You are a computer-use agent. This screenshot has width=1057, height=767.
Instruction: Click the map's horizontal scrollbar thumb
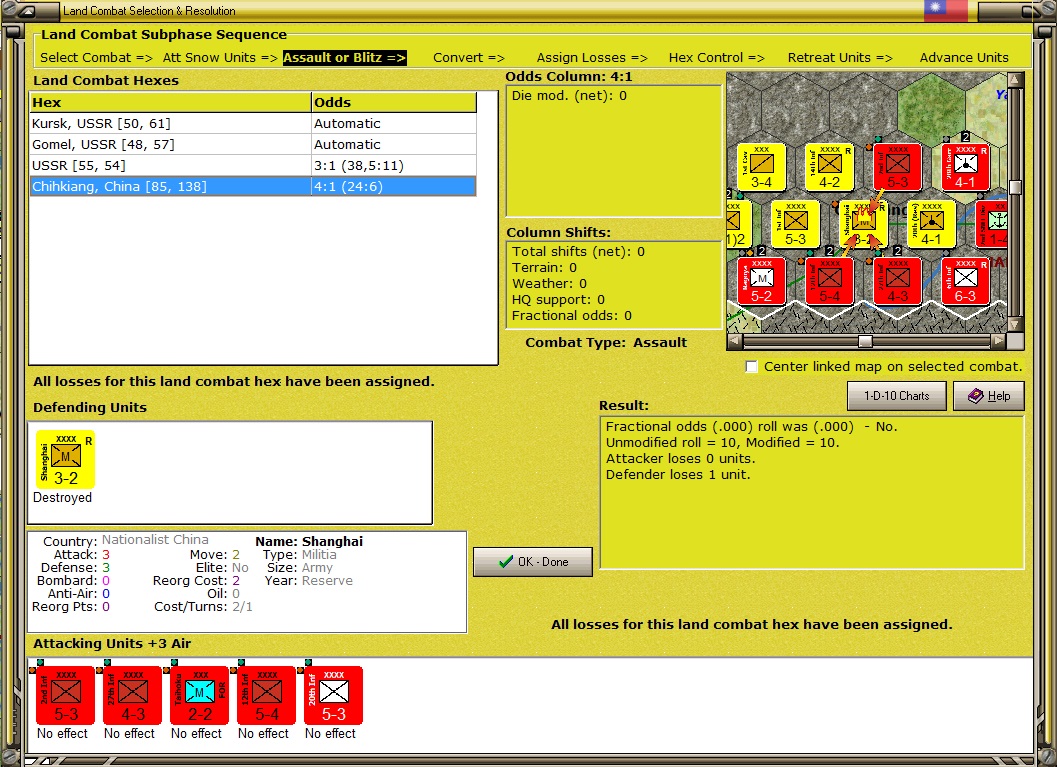[x=865, y=342]
